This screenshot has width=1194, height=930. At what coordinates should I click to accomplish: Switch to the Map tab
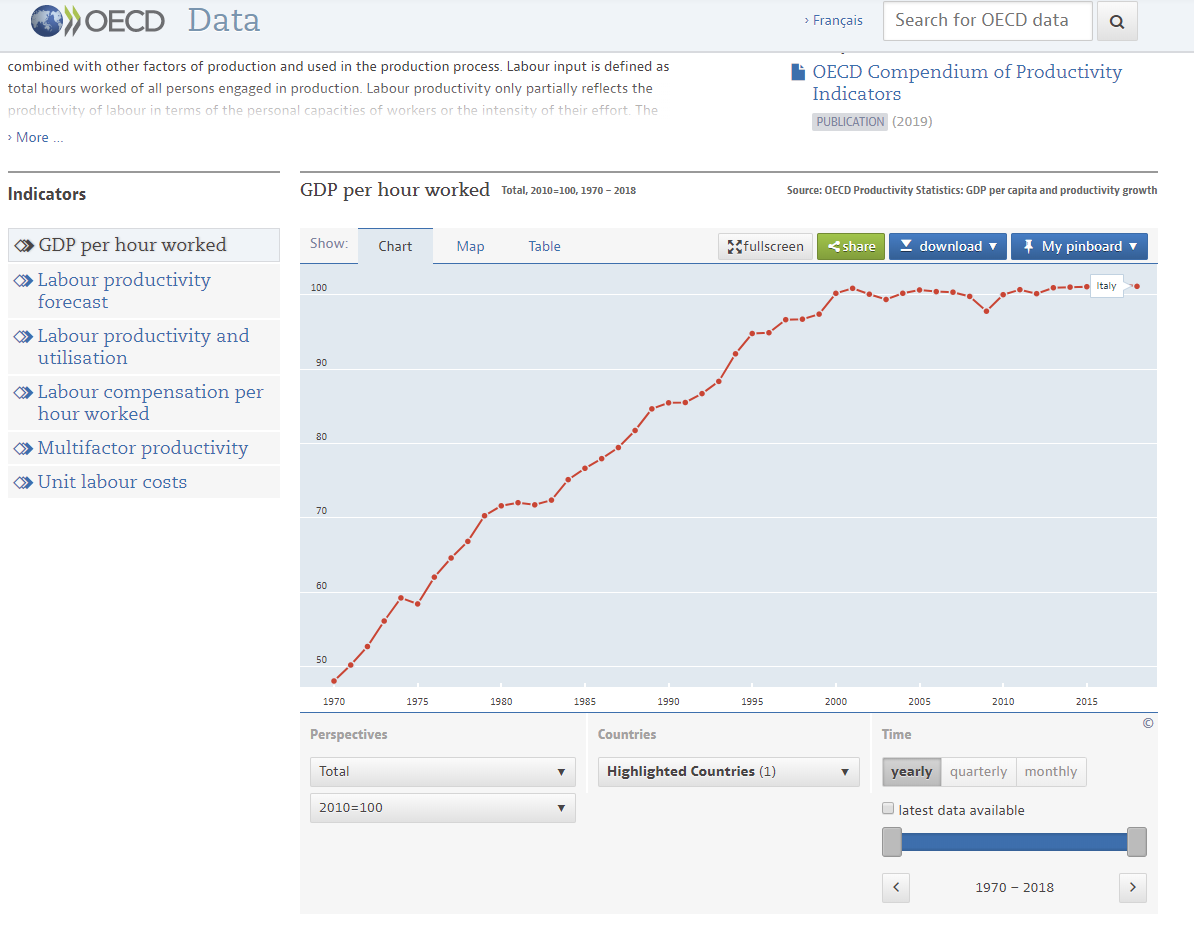coord(470,246)
